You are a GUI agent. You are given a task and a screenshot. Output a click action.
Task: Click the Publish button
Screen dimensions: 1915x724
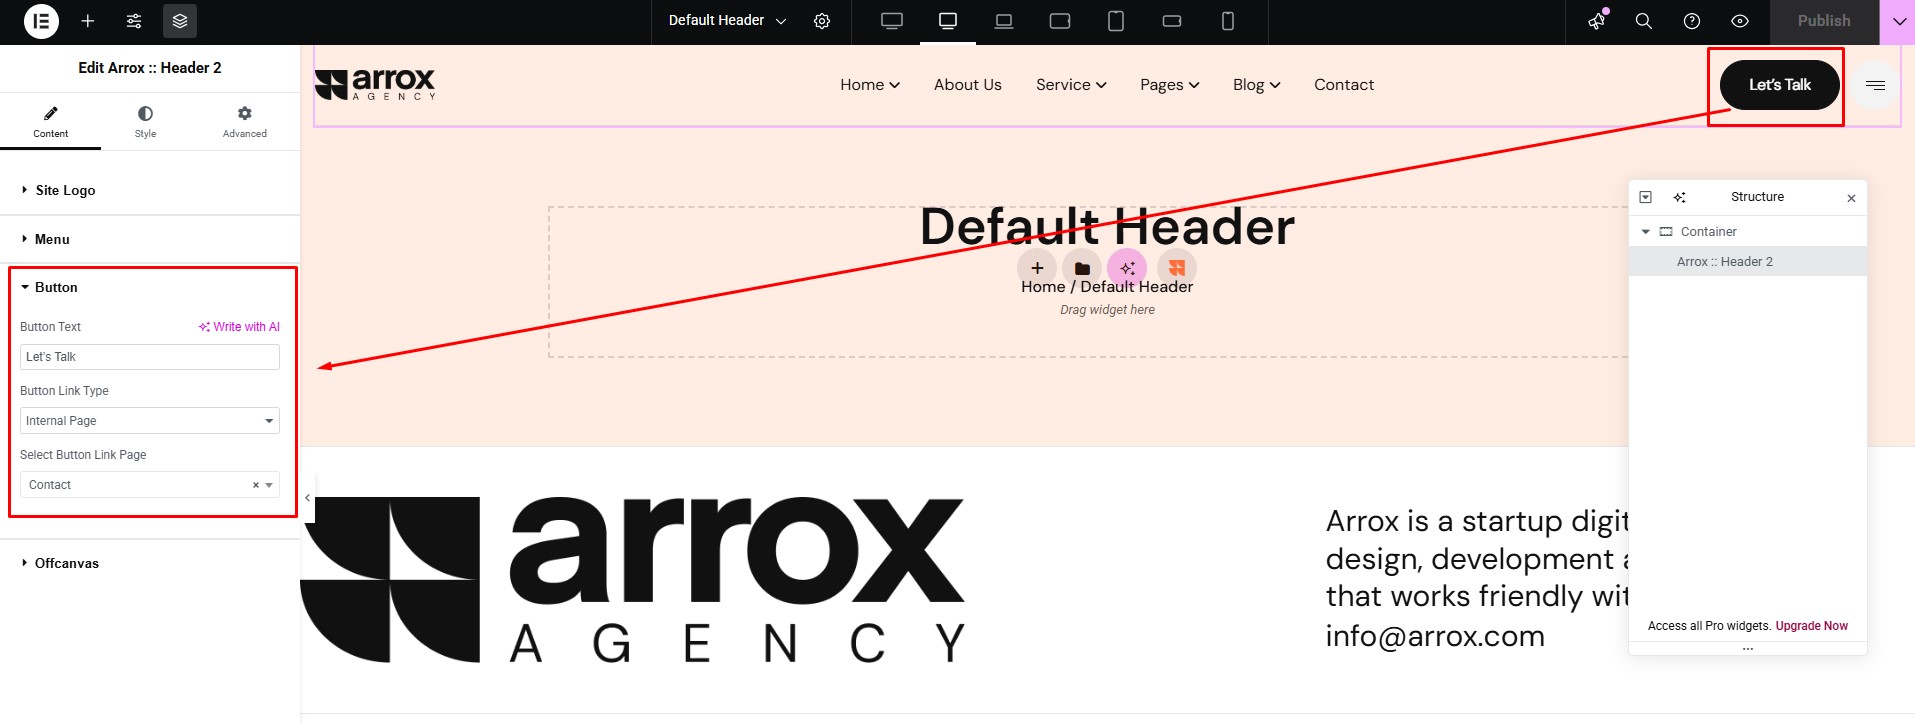1824,21
